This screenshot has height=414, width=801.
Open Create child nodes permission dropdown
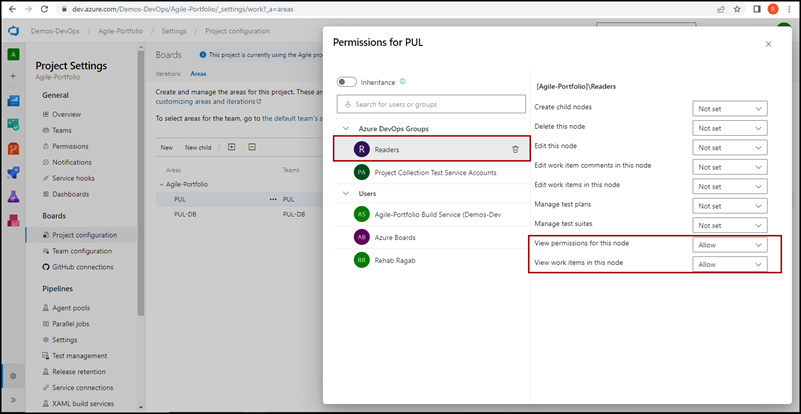tap(730, 109)
